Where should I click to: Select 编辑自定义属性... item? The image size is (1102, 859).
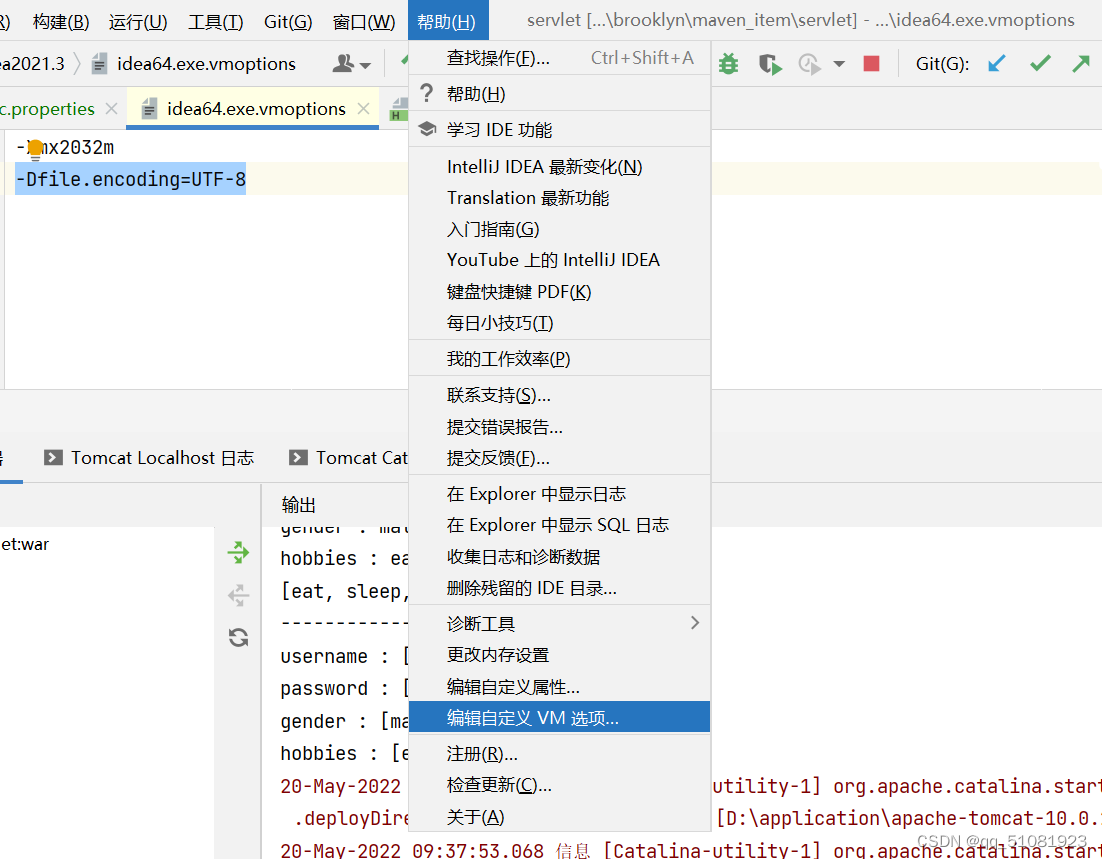tap(559, 686)
